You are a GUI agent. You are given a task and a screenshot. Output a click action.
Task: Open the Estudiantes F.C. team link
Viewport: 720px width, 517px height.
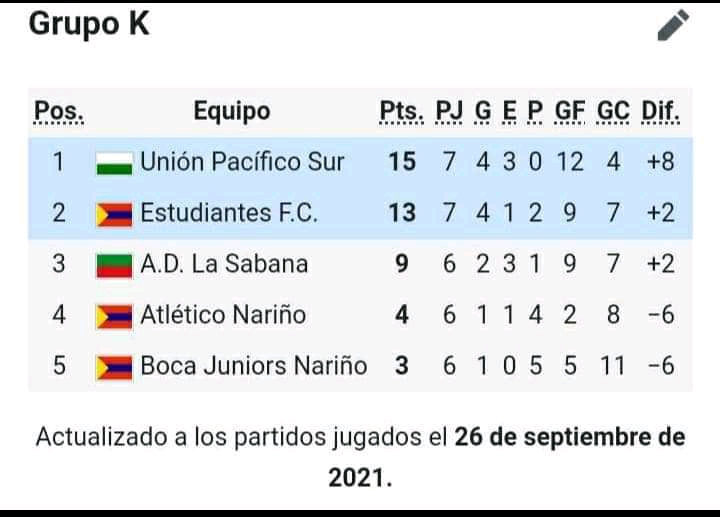click(x=229, y=213)
